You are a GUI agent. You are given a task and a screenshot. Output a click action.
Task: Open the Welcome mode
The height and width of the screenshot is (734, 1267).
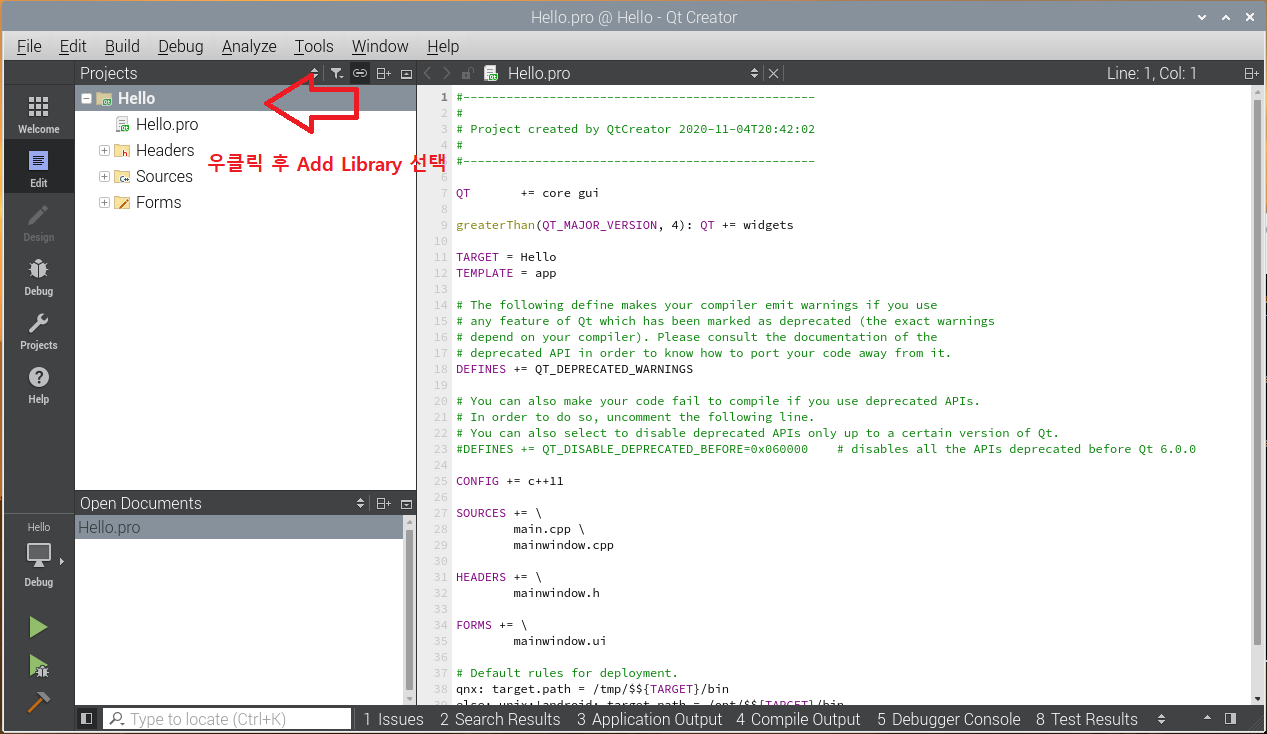click(38, 115)
